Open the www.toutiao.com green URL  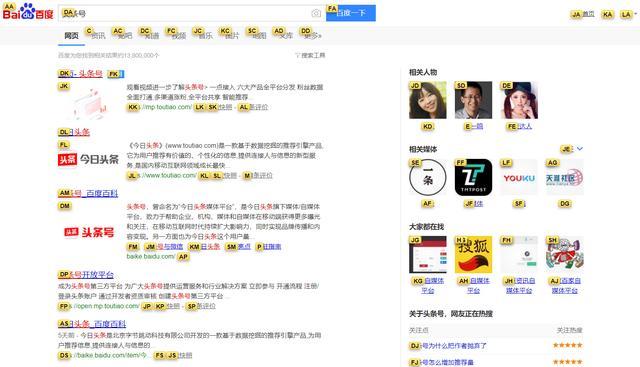coord(162,176)
